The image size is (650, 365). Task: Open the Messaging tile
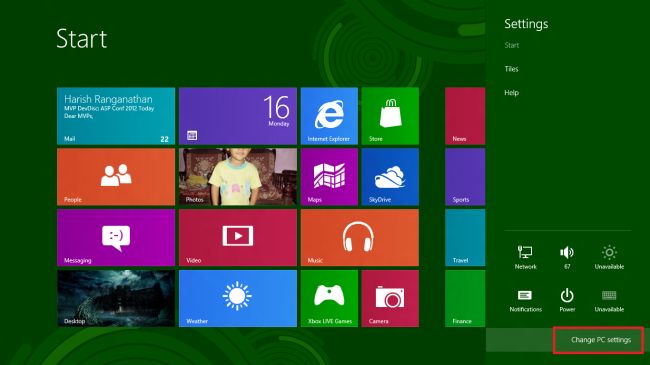[x=116, y=238]
